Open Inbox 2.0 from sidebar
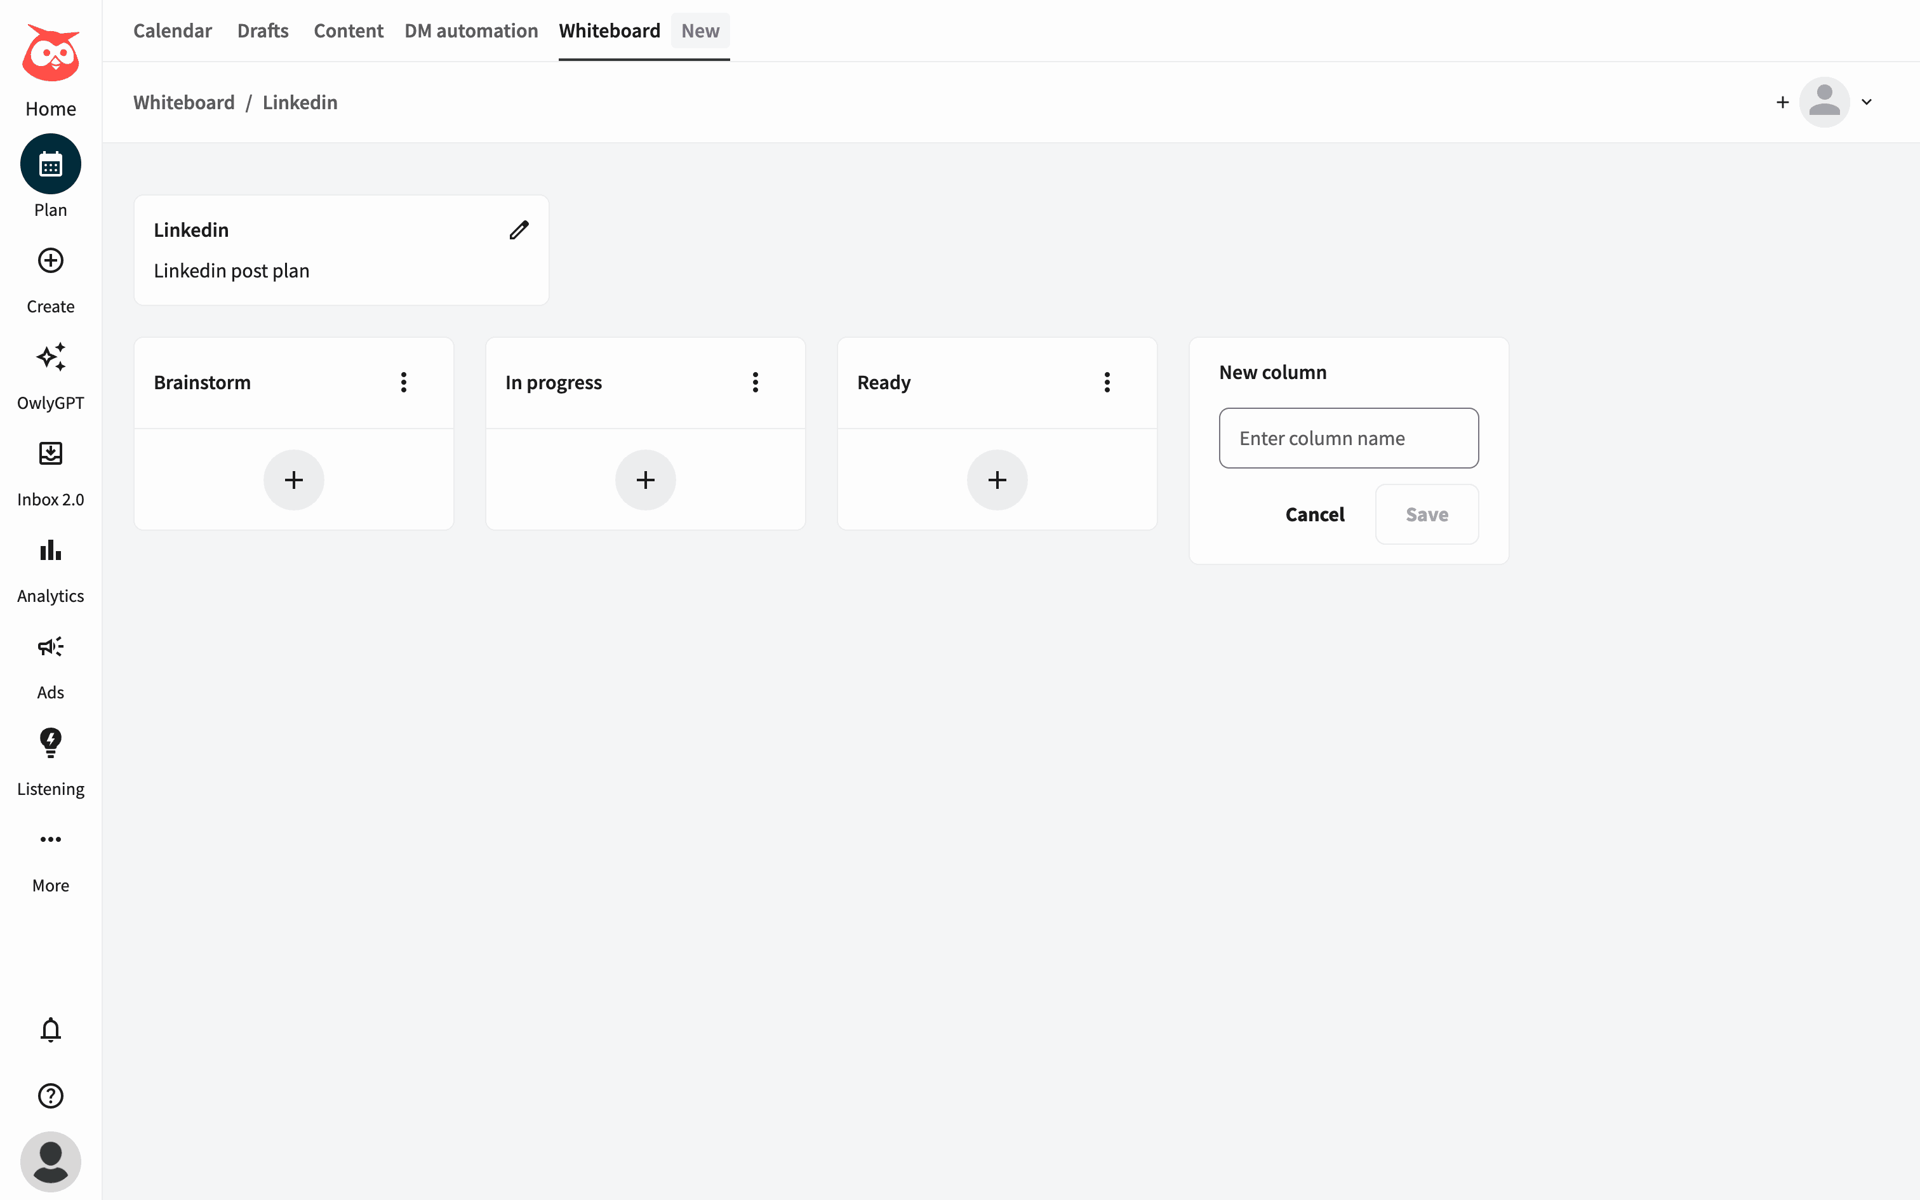This screenshot has height=1200, width=1920. (x=50, y=454)
